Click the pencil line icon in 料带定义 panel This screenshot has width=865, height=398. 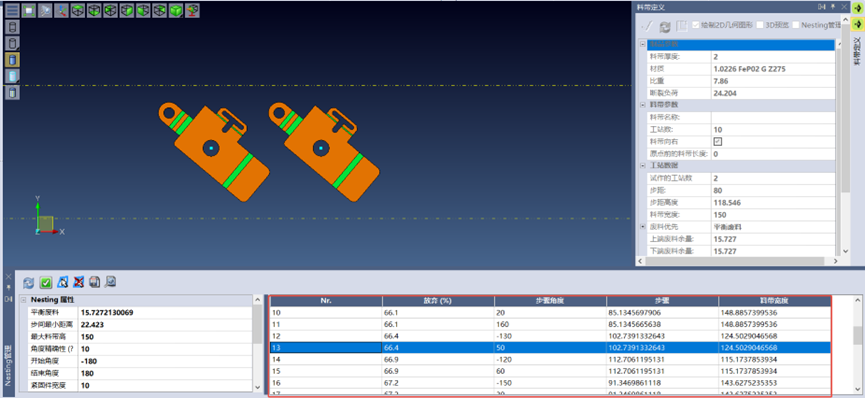pyautogui.click(x=647, y=26)
